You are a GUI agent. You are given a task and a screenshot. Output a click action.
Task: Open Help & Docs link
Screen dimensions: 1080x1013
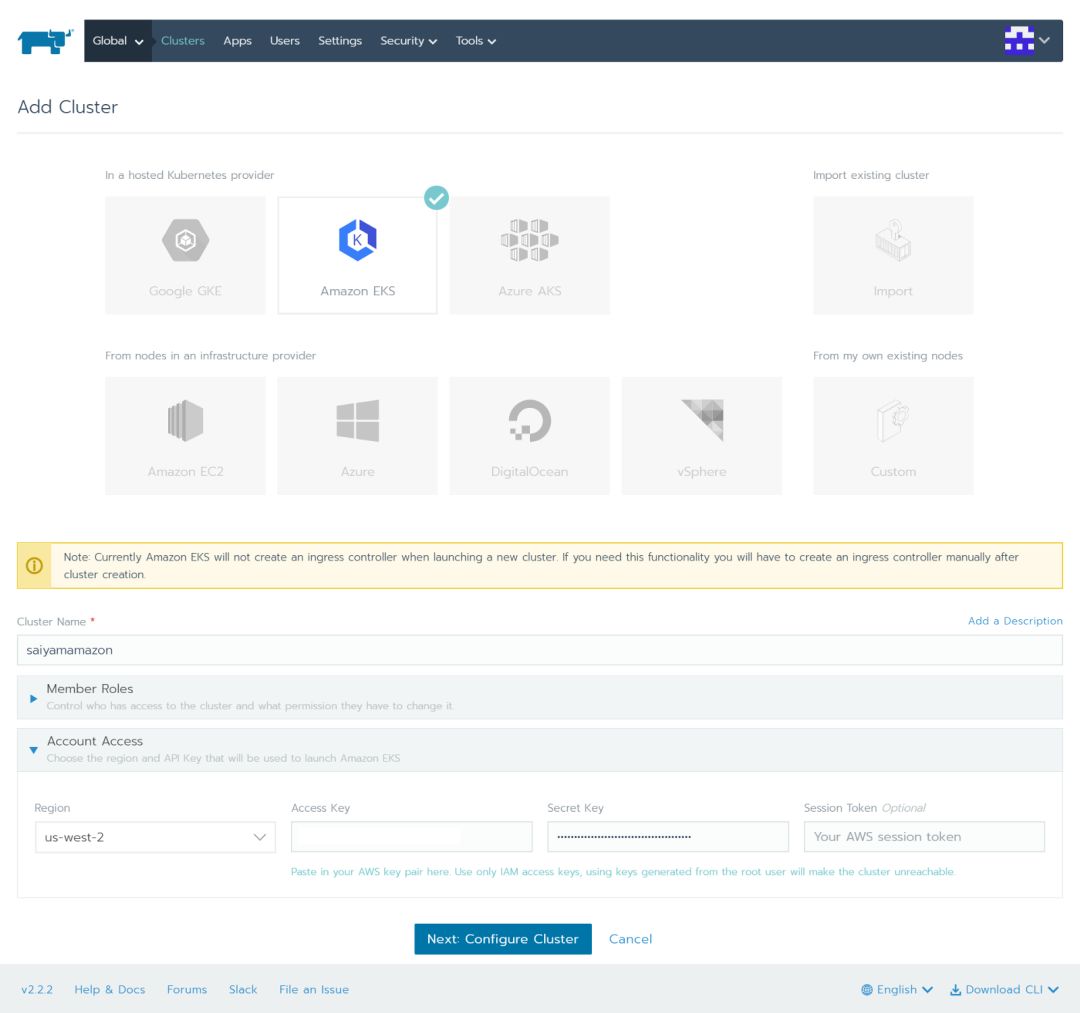click(110, 990)
